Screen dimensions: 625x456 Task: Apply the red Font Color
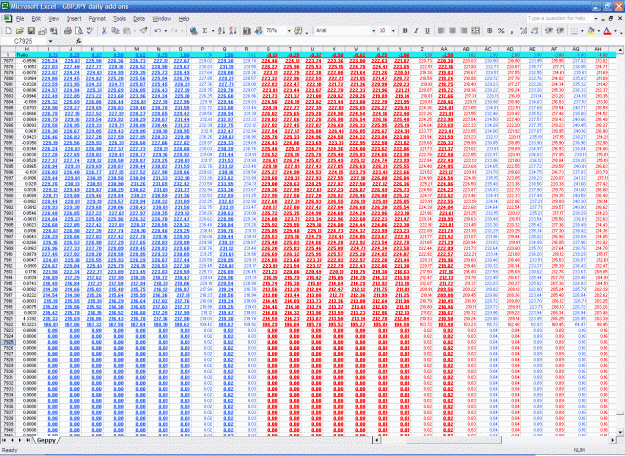pos(607,31)
